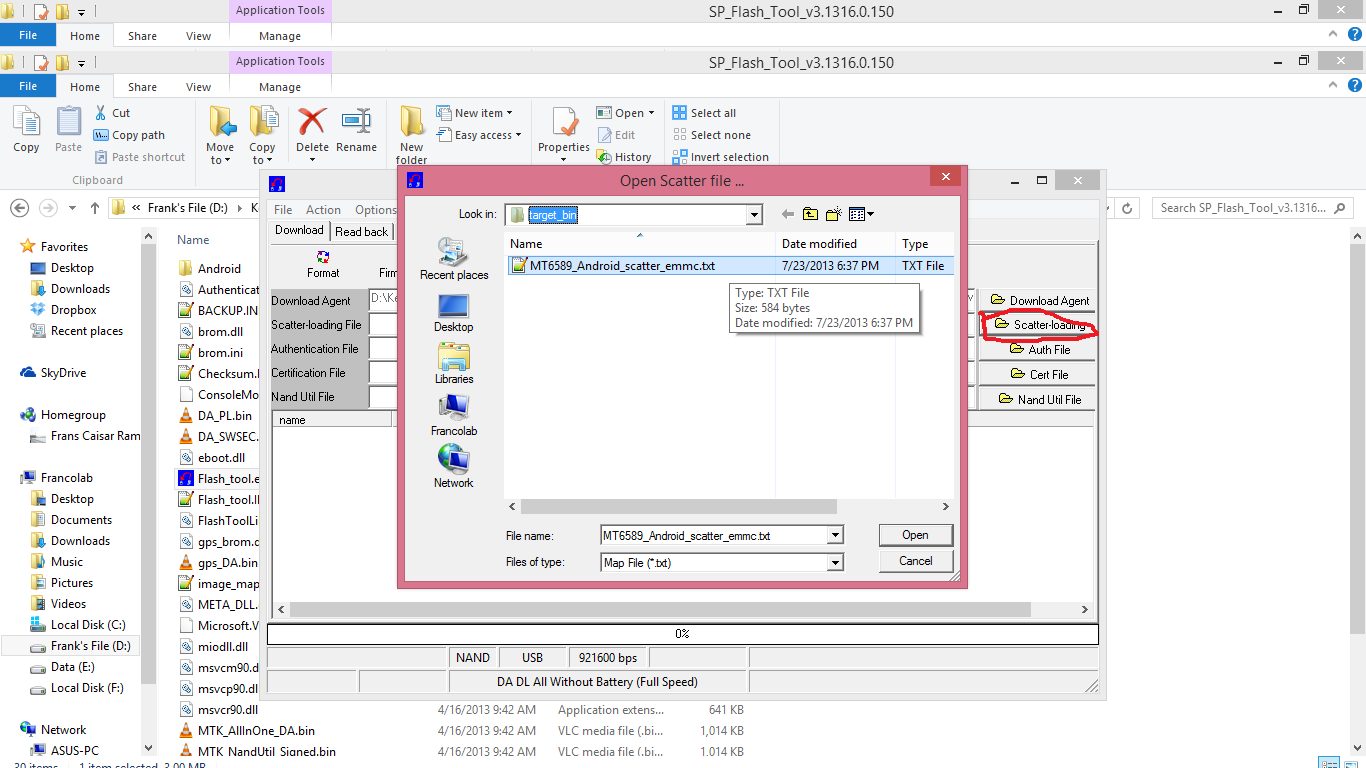This screenshot has width=1366, height=768.
Task: Open Explorer recent locations dropdown arrow
Action: [x=72, y=208]
